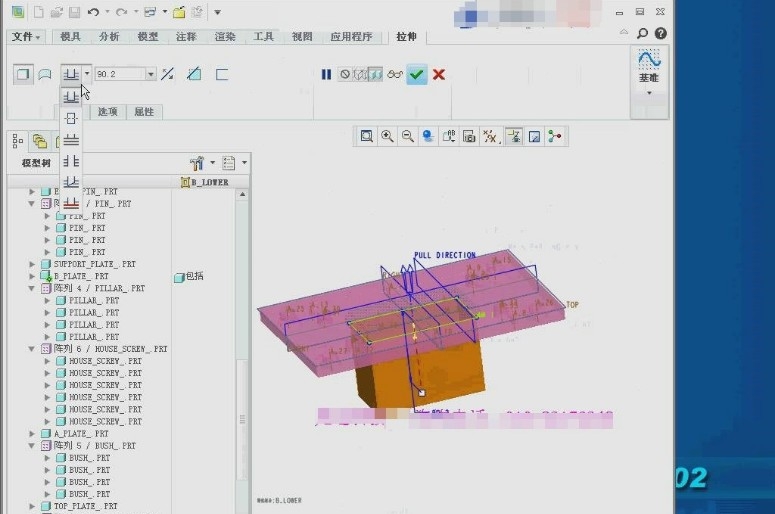The image size is (775, 514).
Task: Open the 选项 dashboard tab
Action: [107, 112]
